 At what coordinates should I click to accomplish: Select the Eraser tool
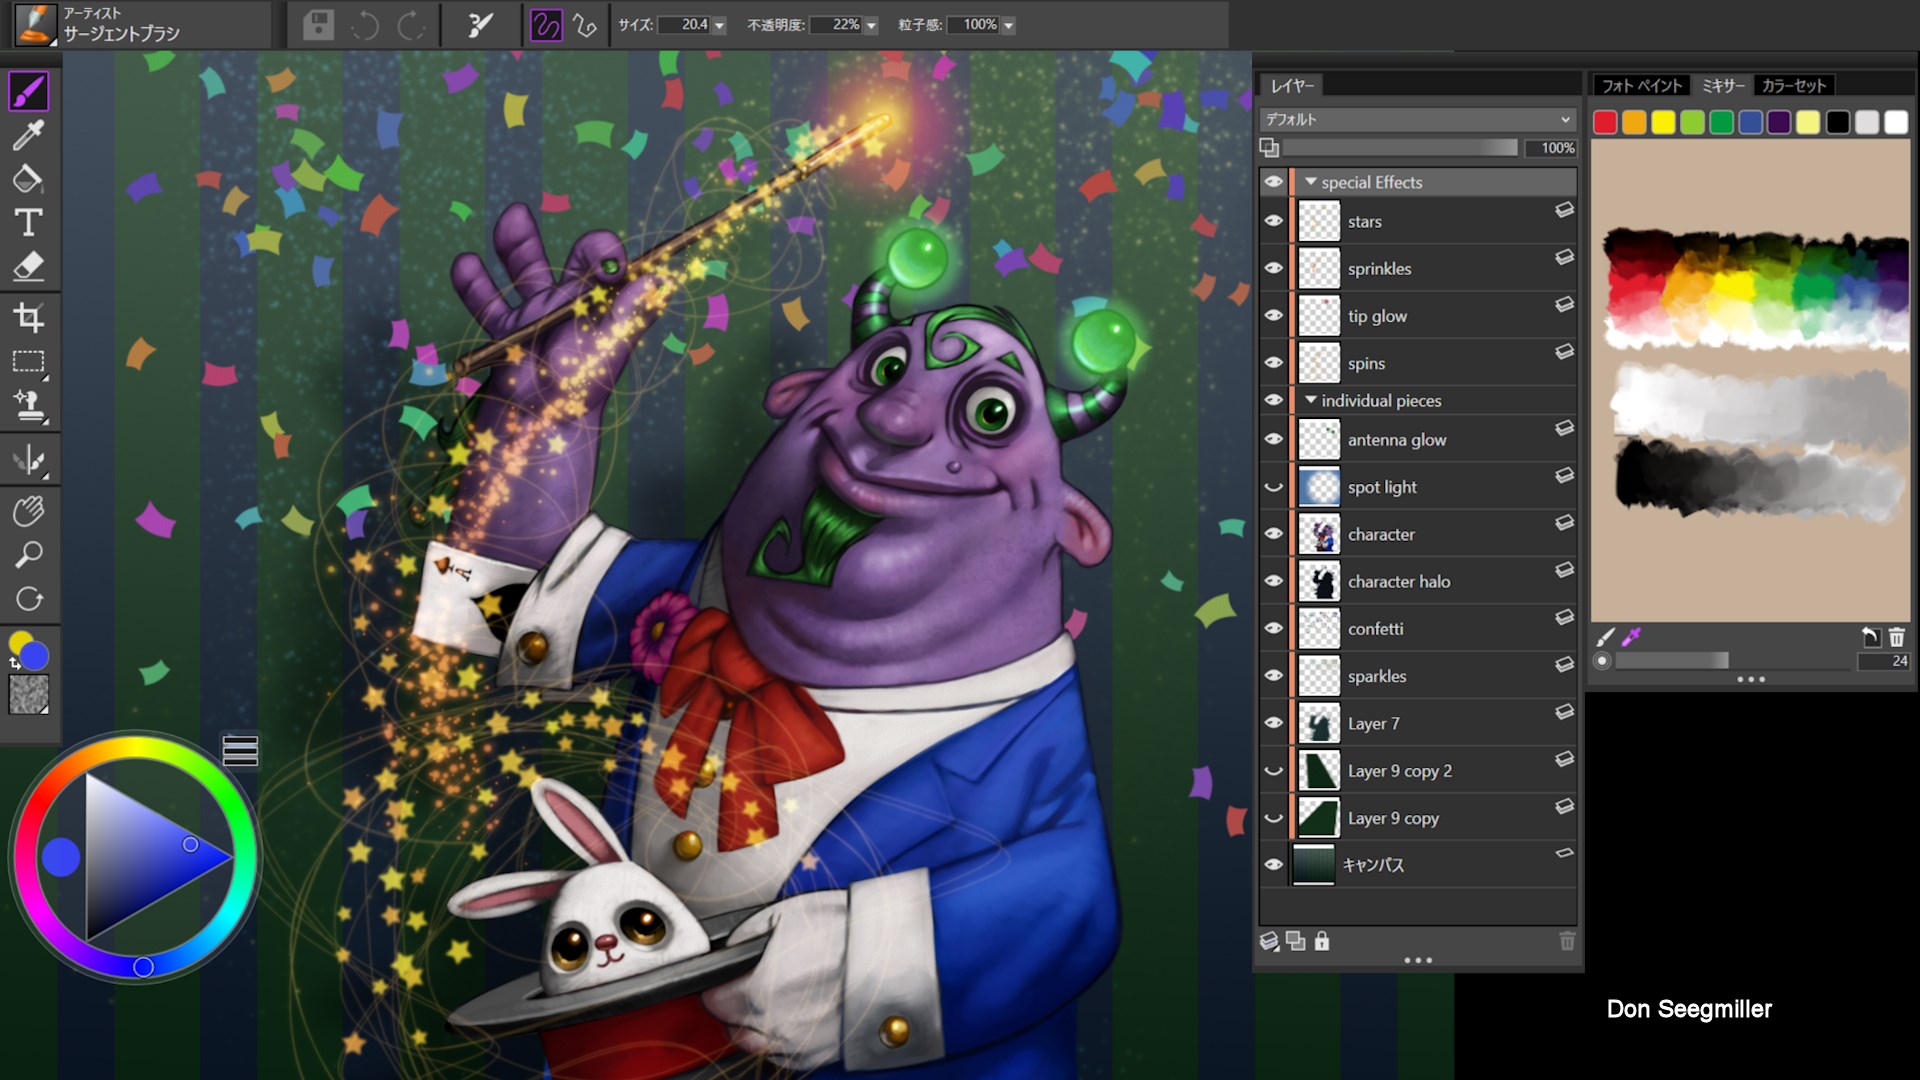point(28,266)
